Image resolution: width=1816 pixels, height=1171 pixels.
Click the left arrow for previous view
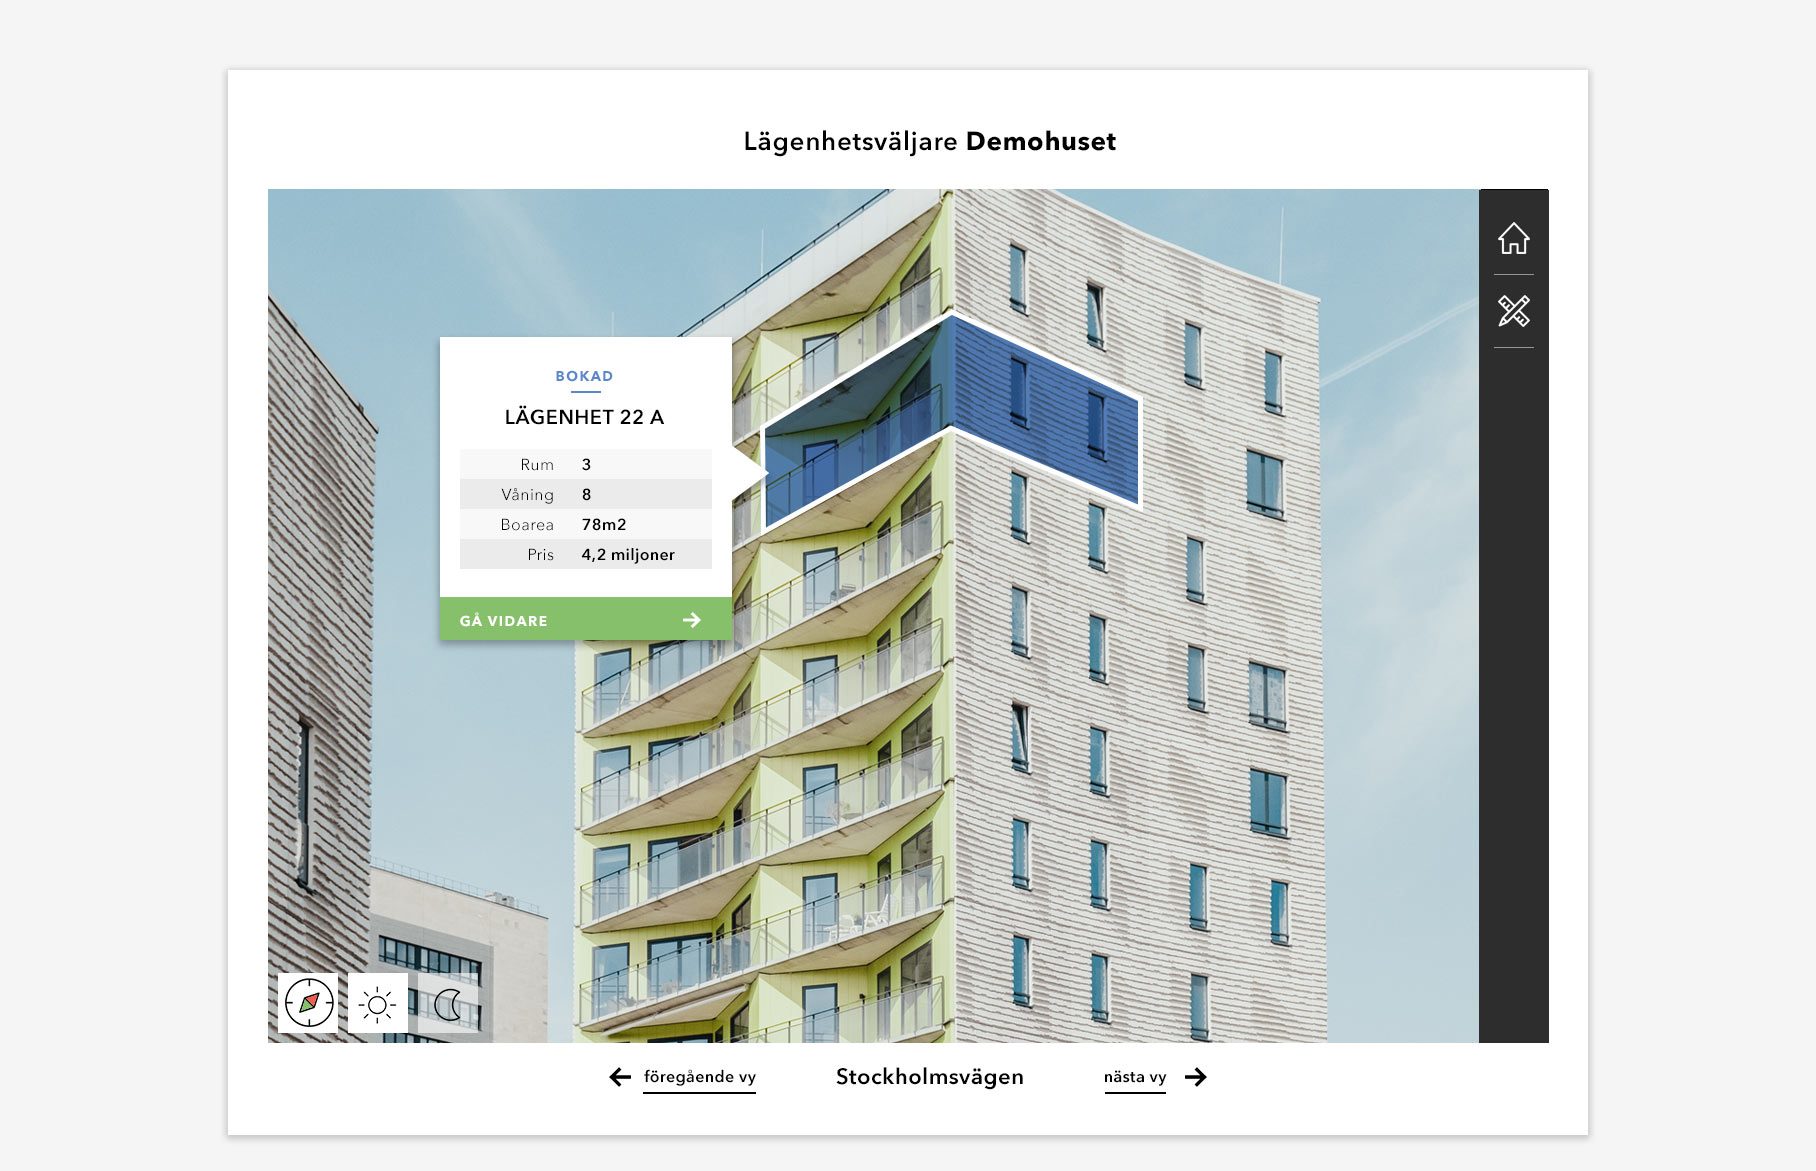click(x=620, y=1077)
